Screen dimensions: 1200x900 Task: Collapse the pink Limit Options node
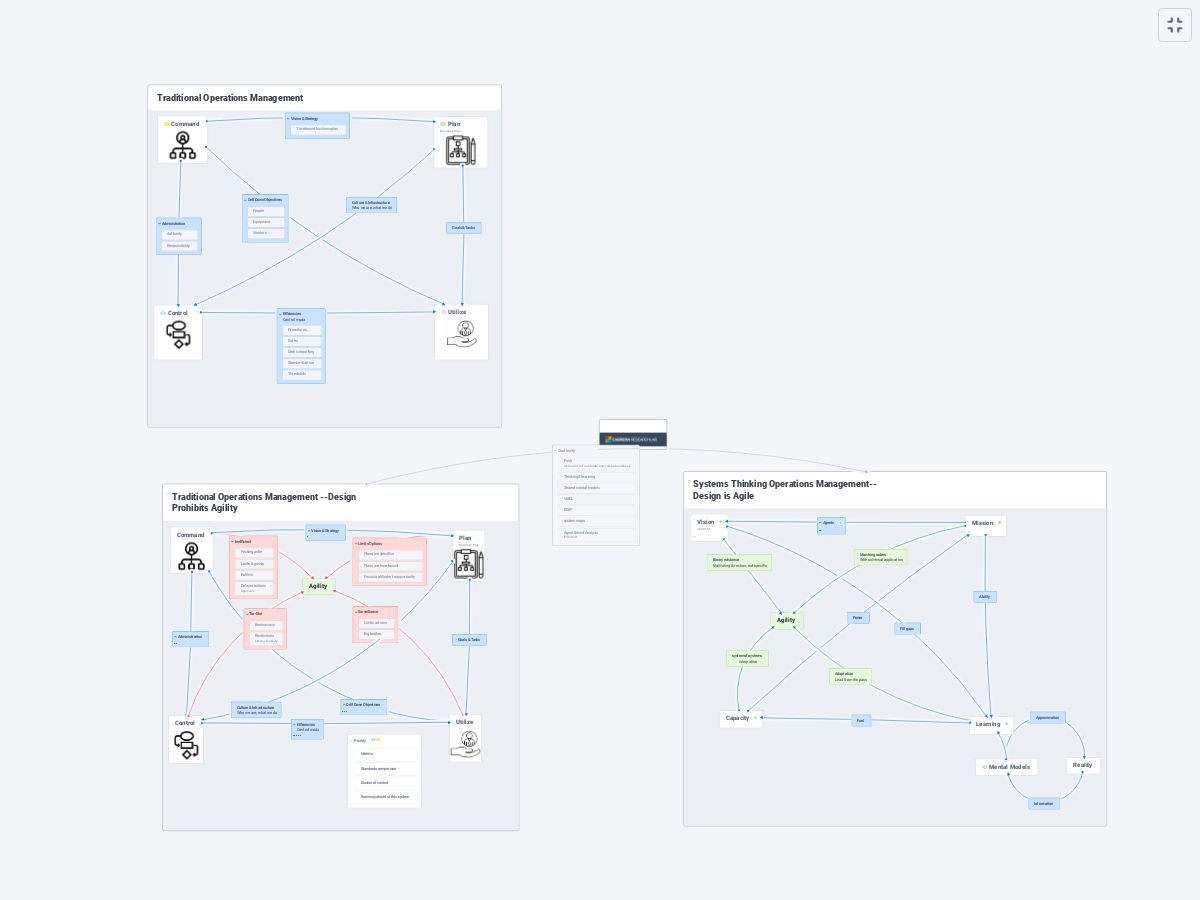coord(356,544)
